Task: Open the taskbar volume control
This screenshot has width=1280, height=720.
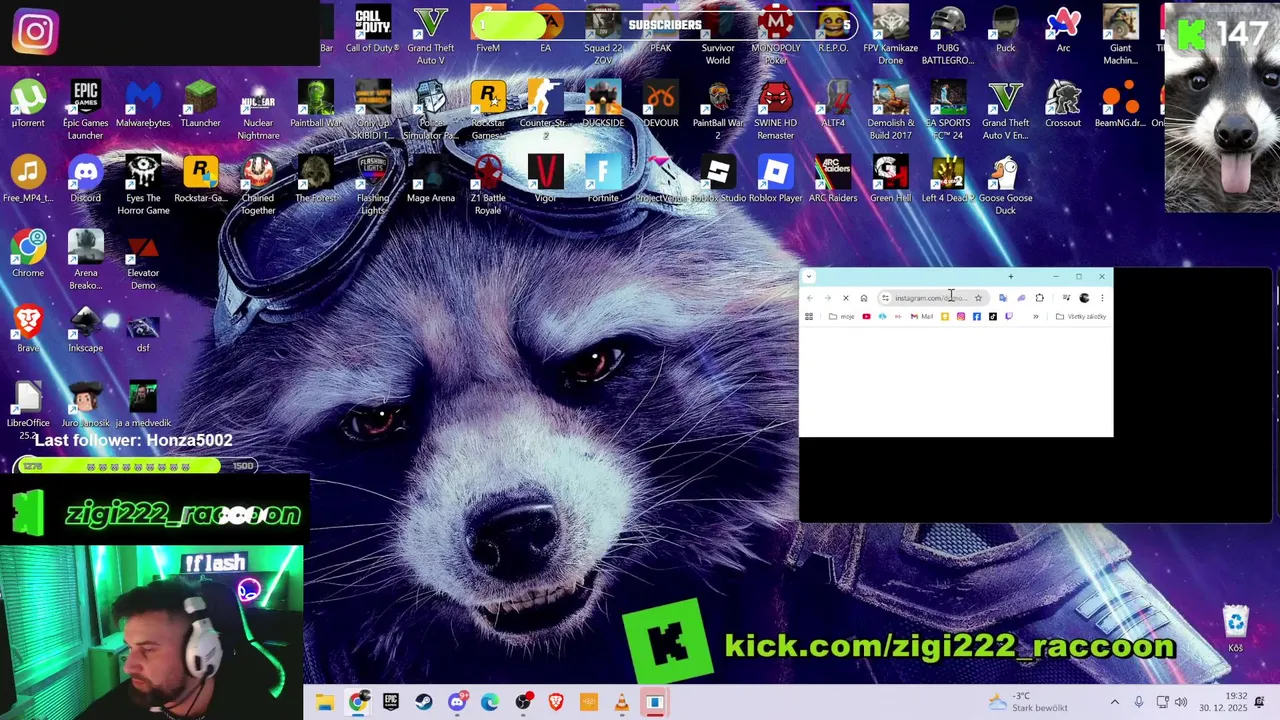Action: (x=1181, y=702)
